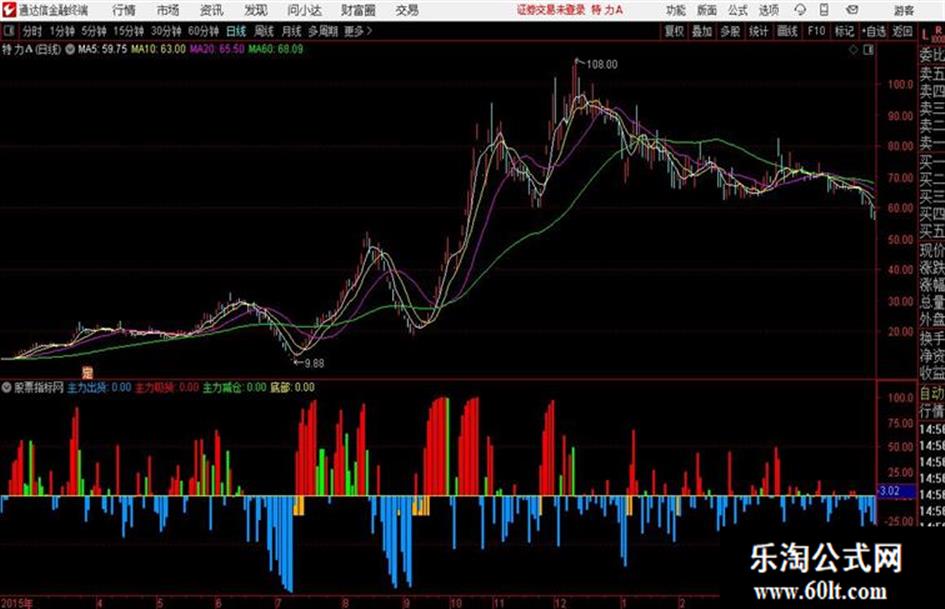Click the 9.88 low price label

tap(314, 363)
